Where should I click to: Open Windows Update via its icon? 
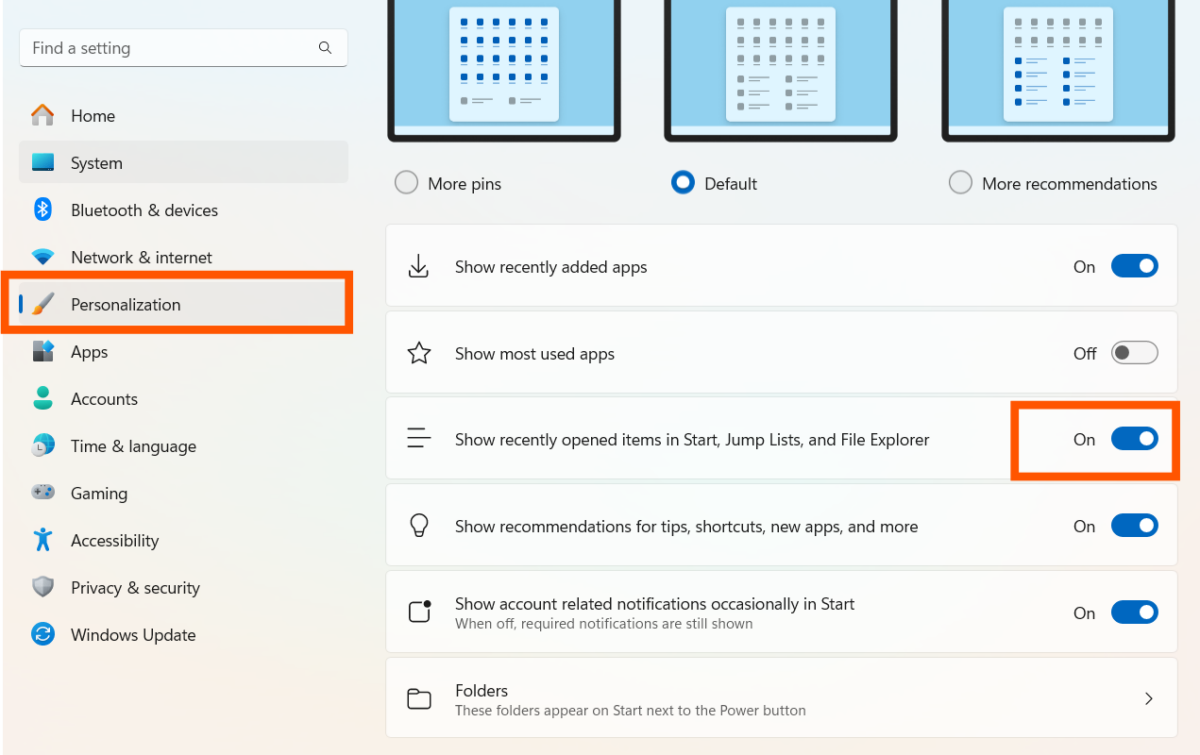click(x=44, y=634)
